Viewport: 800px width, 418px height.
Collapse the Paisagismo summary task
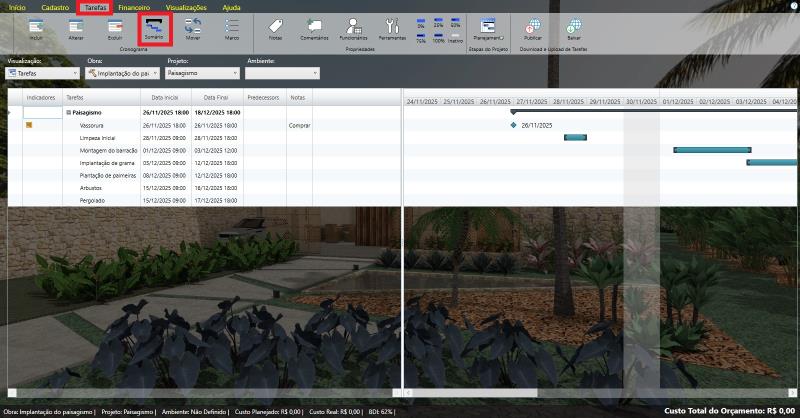68,113
